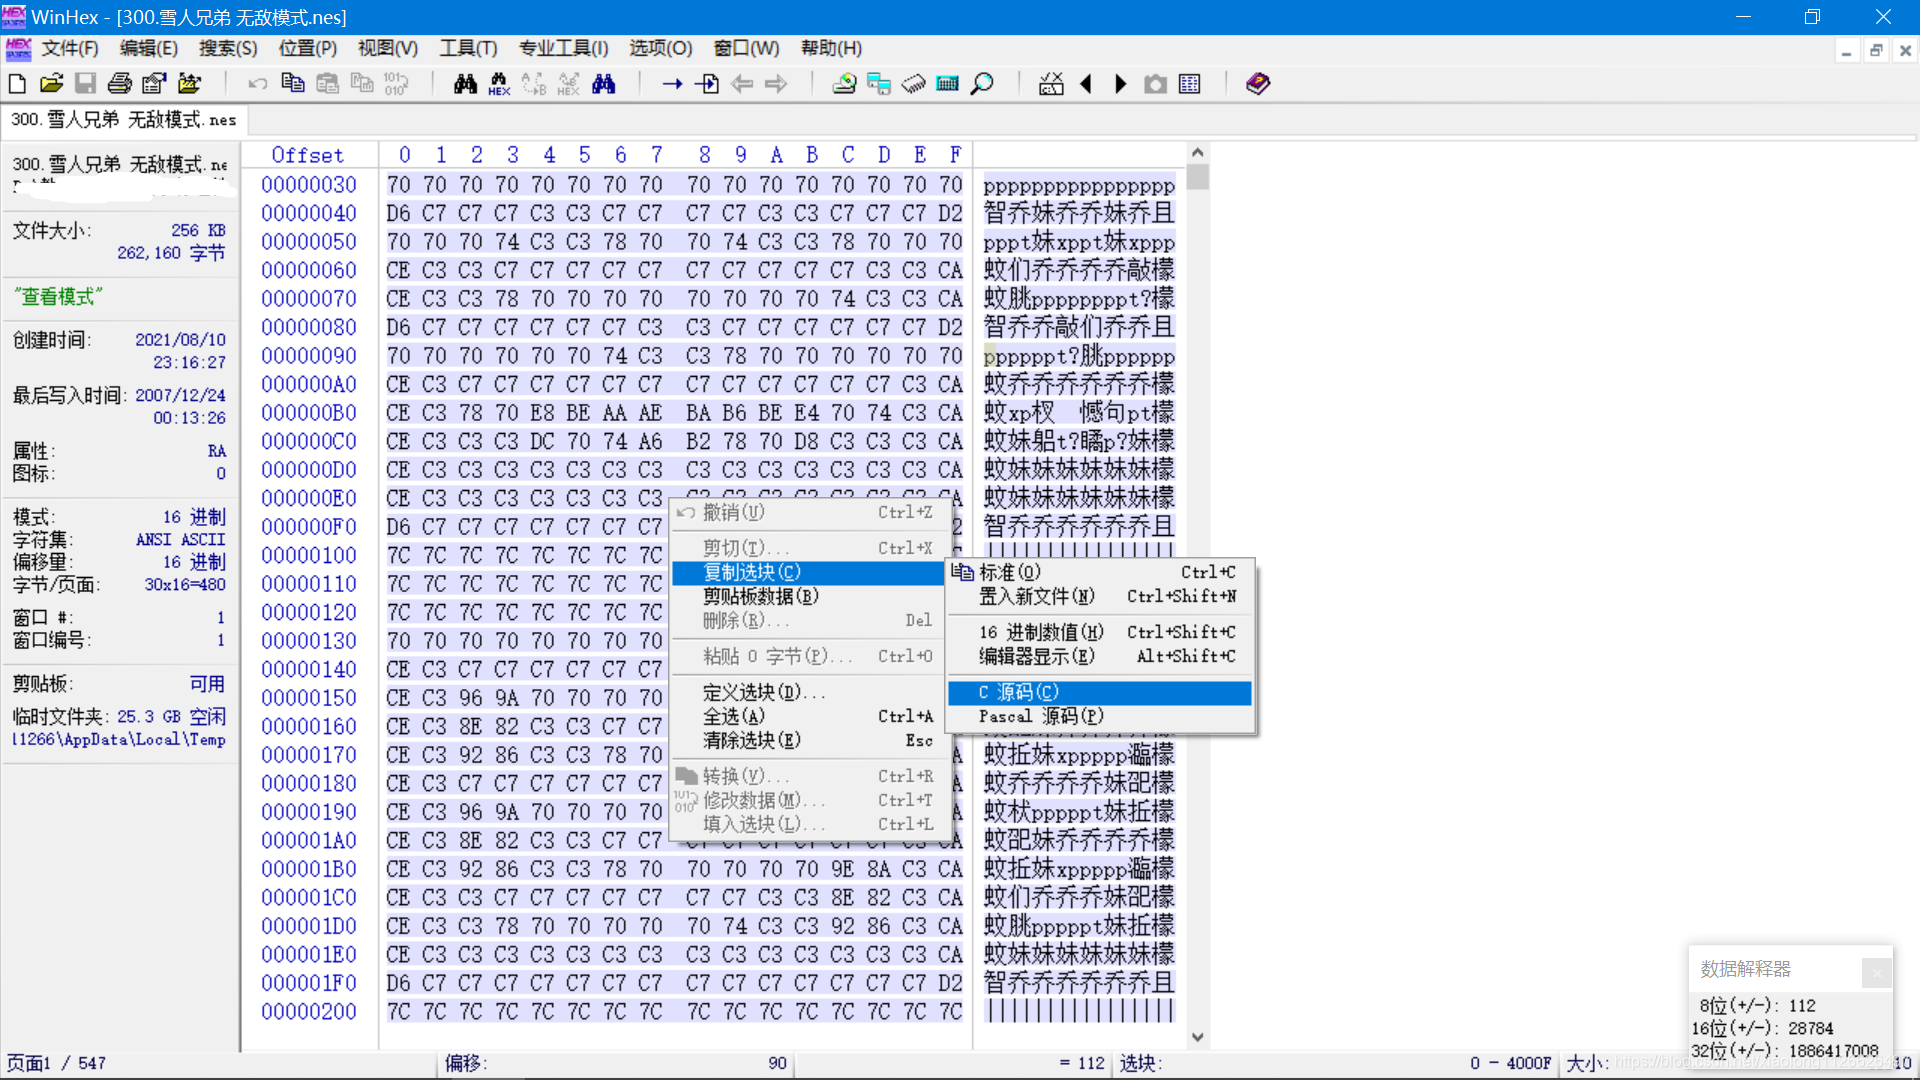Open Find Text binoculars icon
The image size is (1920, 1080).
point(465,84)
